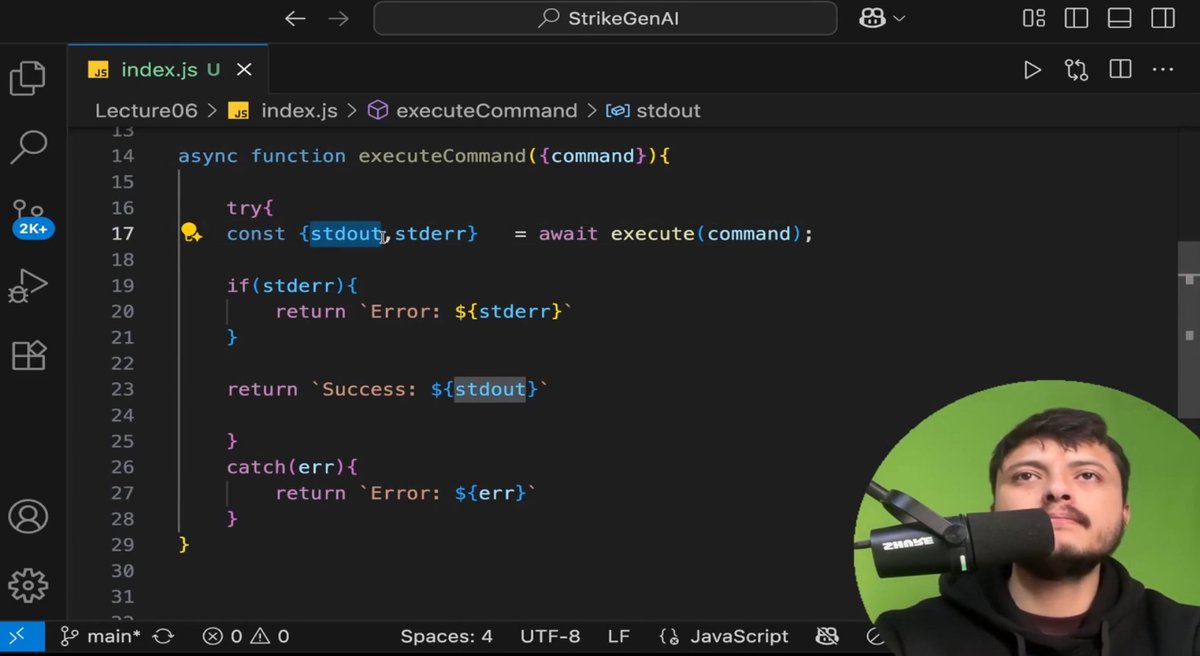The width and height of the screenshot is (1200, 656).
Task: Run the index.js file
Action: pyautogui.click(x=1032, y=69)
